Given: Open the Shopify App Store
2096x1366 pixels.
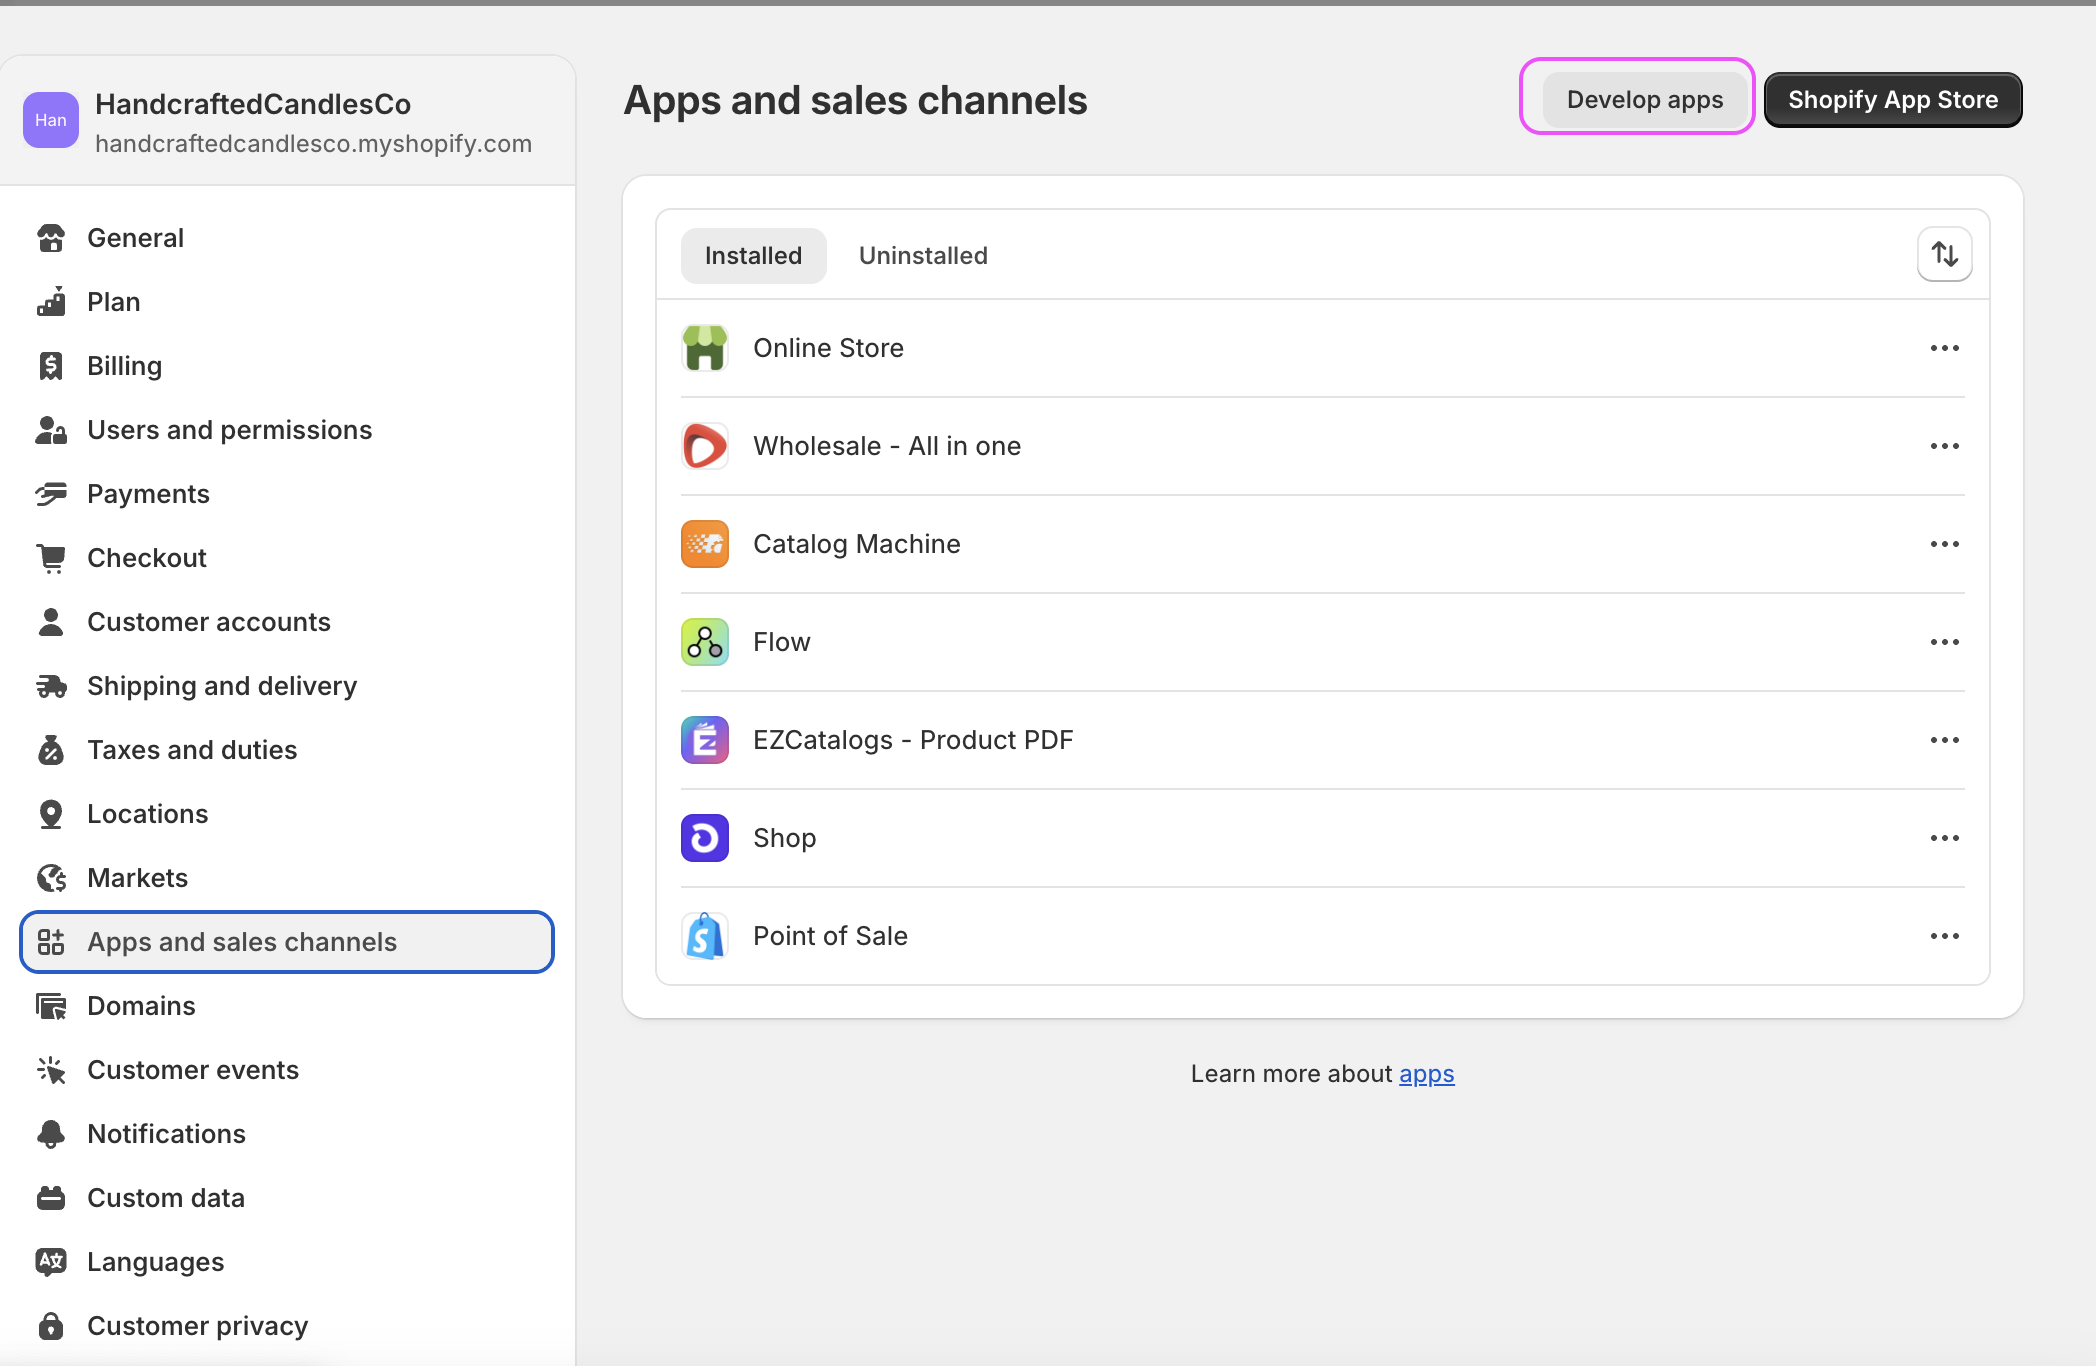Looking at the screenshot, I should 1892,100.
